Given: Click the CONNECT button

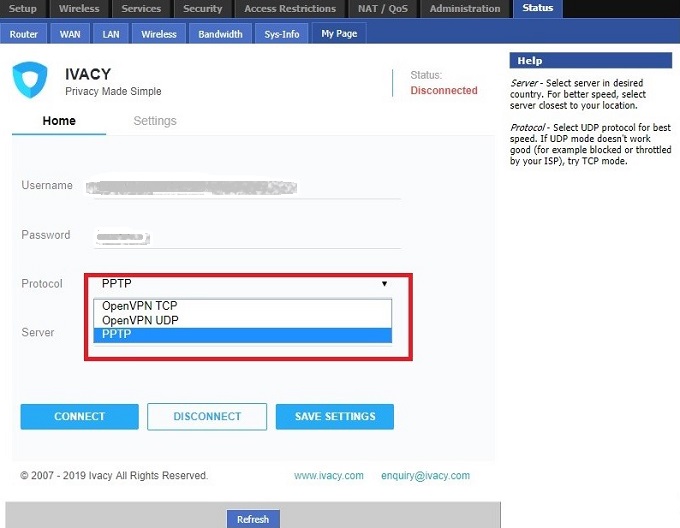Looking at the screenshot, I should pyautogui.click(x=79, y=417).
